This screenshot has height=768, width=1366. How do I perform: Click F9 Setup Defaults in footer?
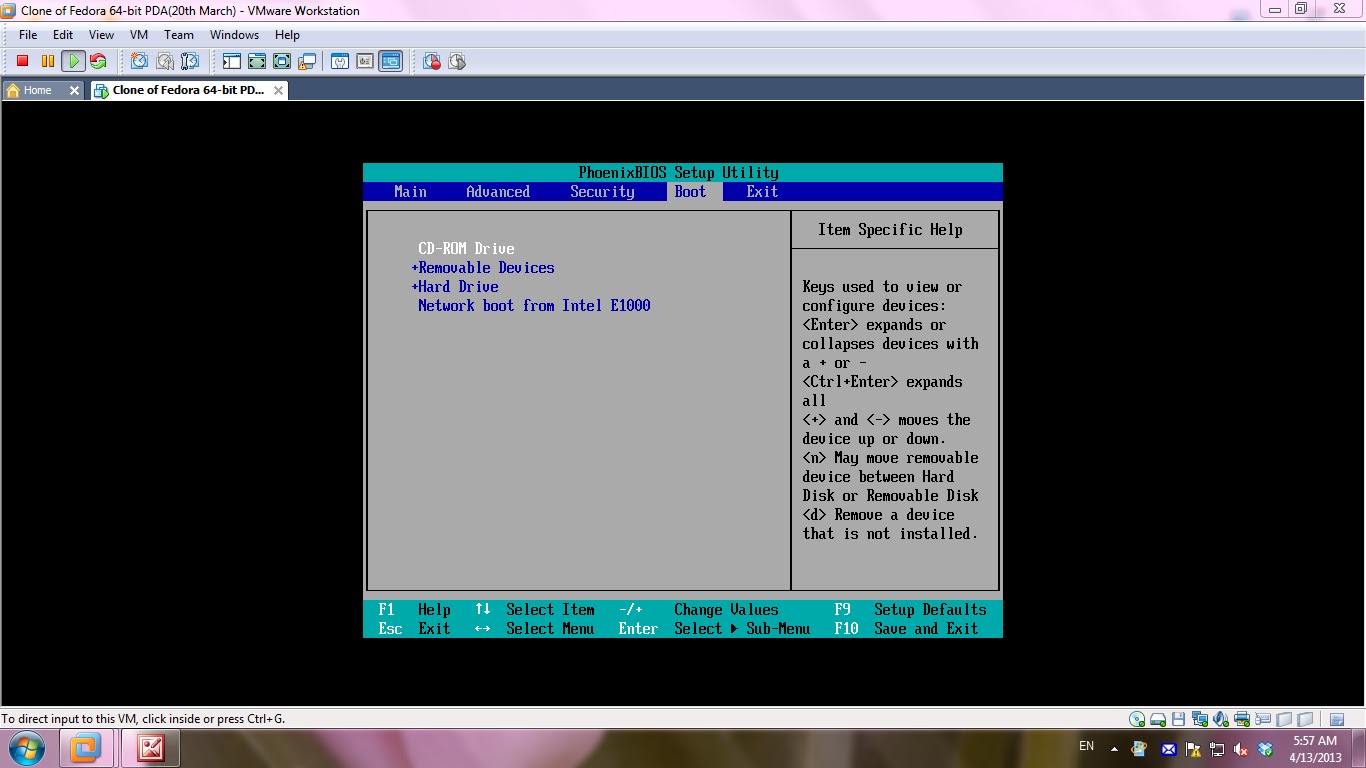click(x=910, y=610)
